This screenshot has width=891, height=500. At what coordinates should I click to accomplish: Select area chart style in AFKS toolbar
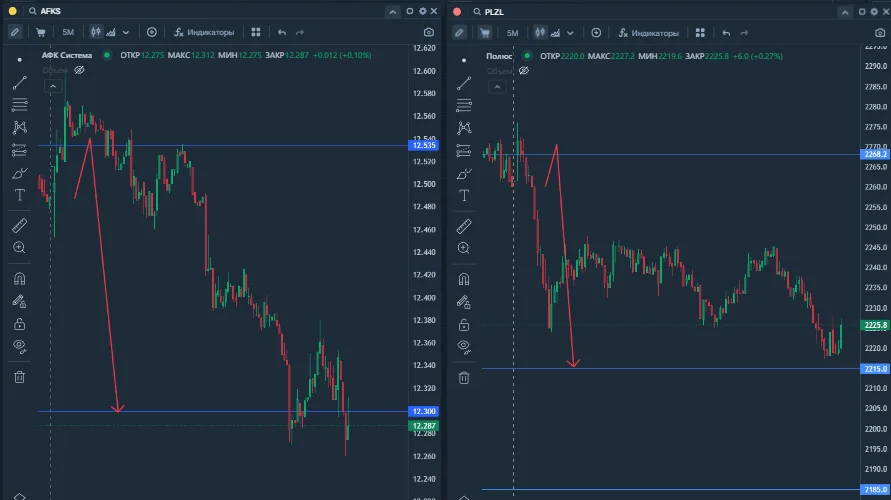pyautogui.click(x=111, y=33)
